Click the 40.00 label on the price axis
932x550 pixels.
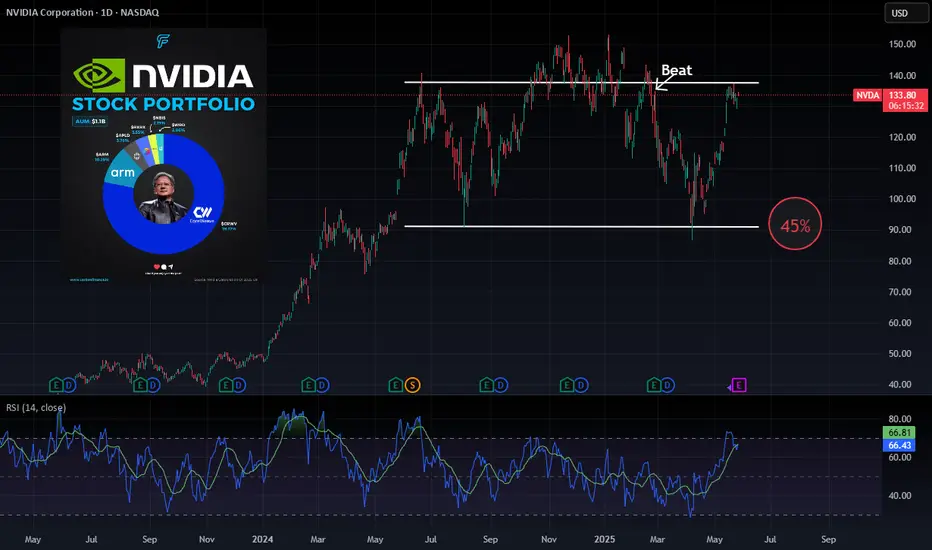click(x=900, y=384)
